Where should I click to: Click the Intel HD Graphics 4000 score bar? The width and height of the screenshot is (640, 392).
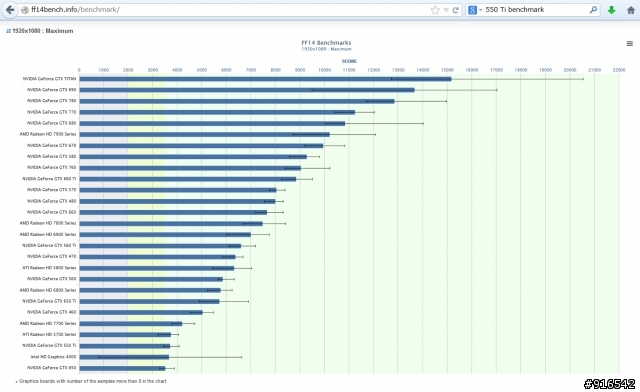pyautogui.click(x=124, y=357)
